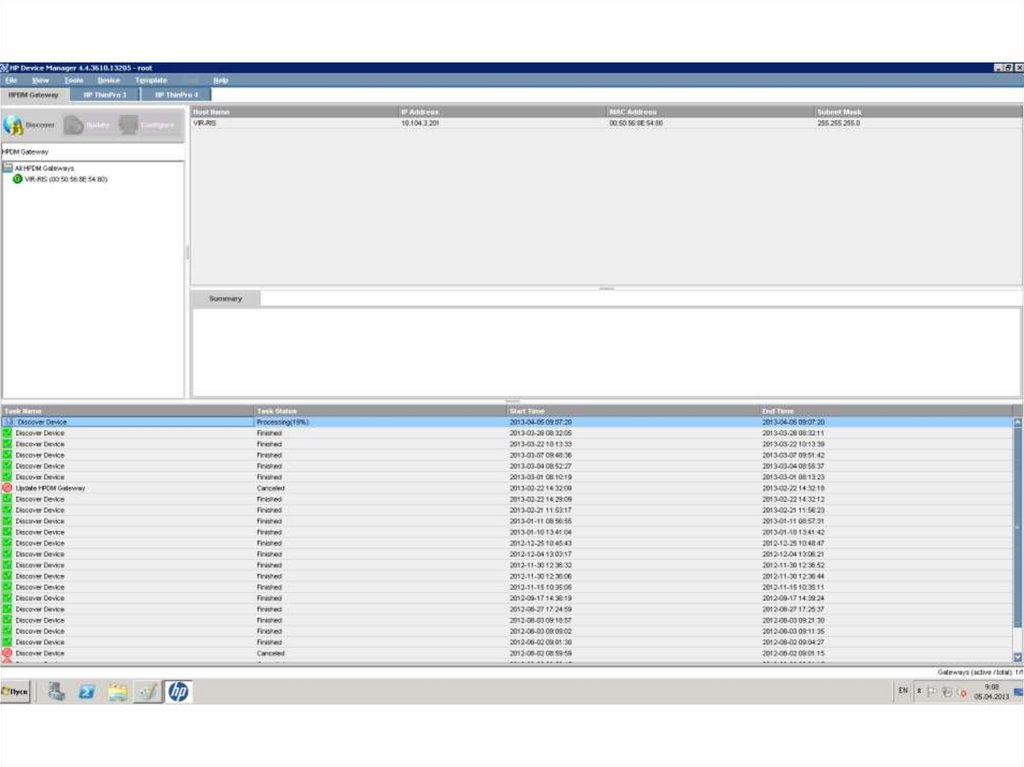This screenshot has height=767, width=1024.
Task: Click the Discover gateway toolbar icon
Action: 12,125
